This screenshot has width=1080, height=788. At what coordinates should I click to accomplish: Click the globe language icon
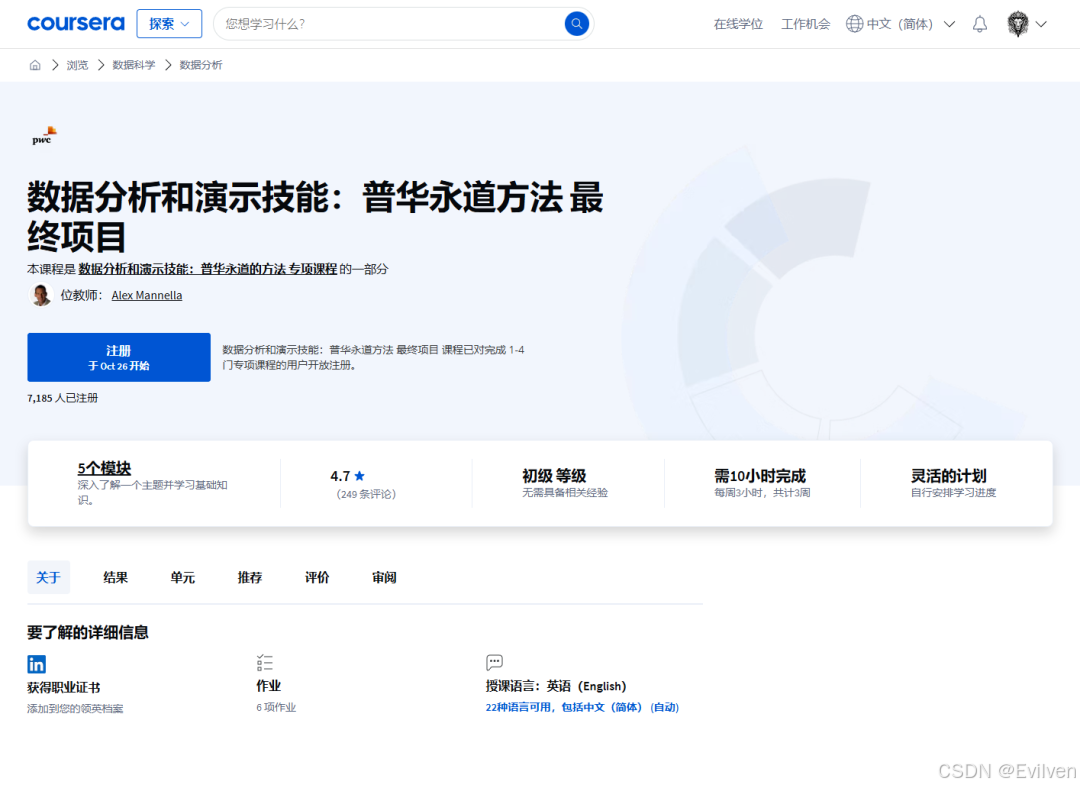click(x=854, y=24)
